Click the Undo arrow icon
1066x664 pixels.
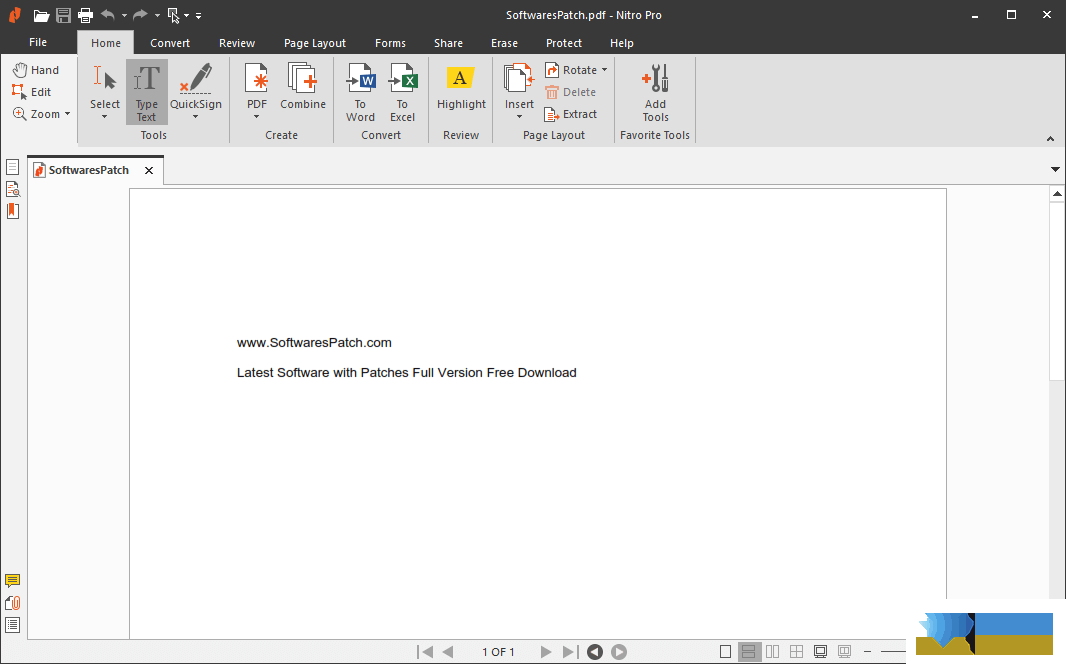[x=107, y=14]
